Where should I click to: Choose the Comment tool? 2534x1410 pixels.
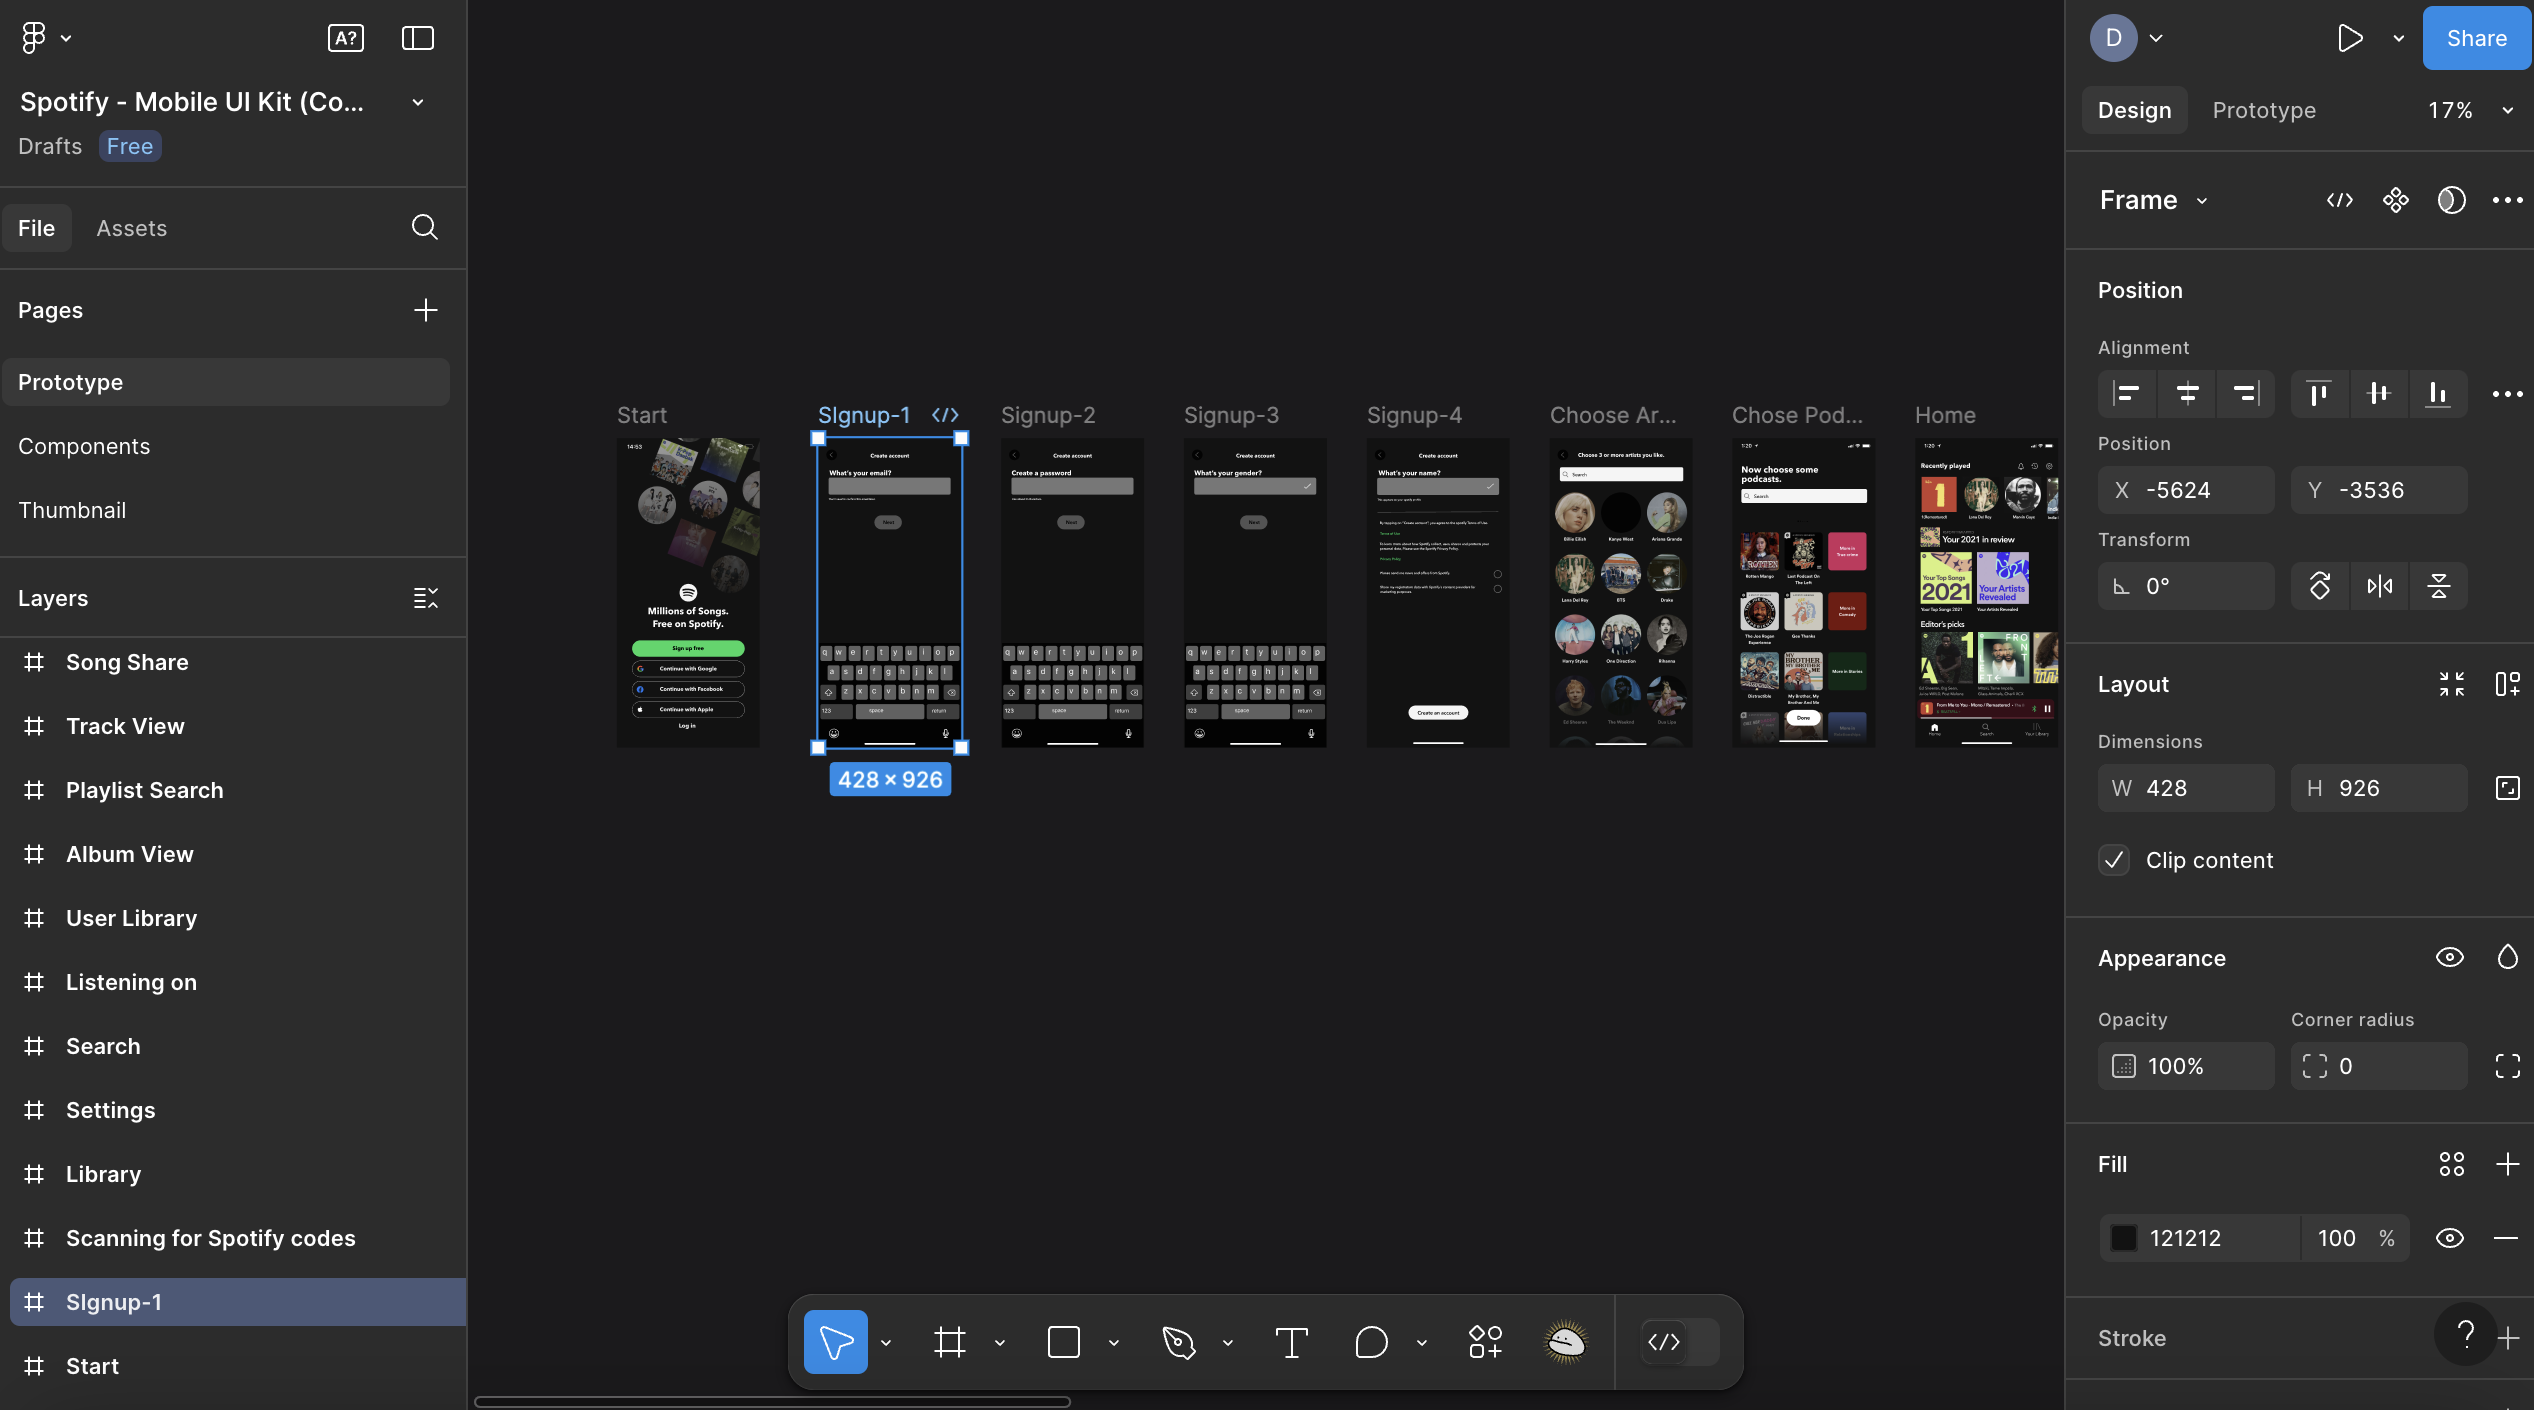tap(1371, 1342)
